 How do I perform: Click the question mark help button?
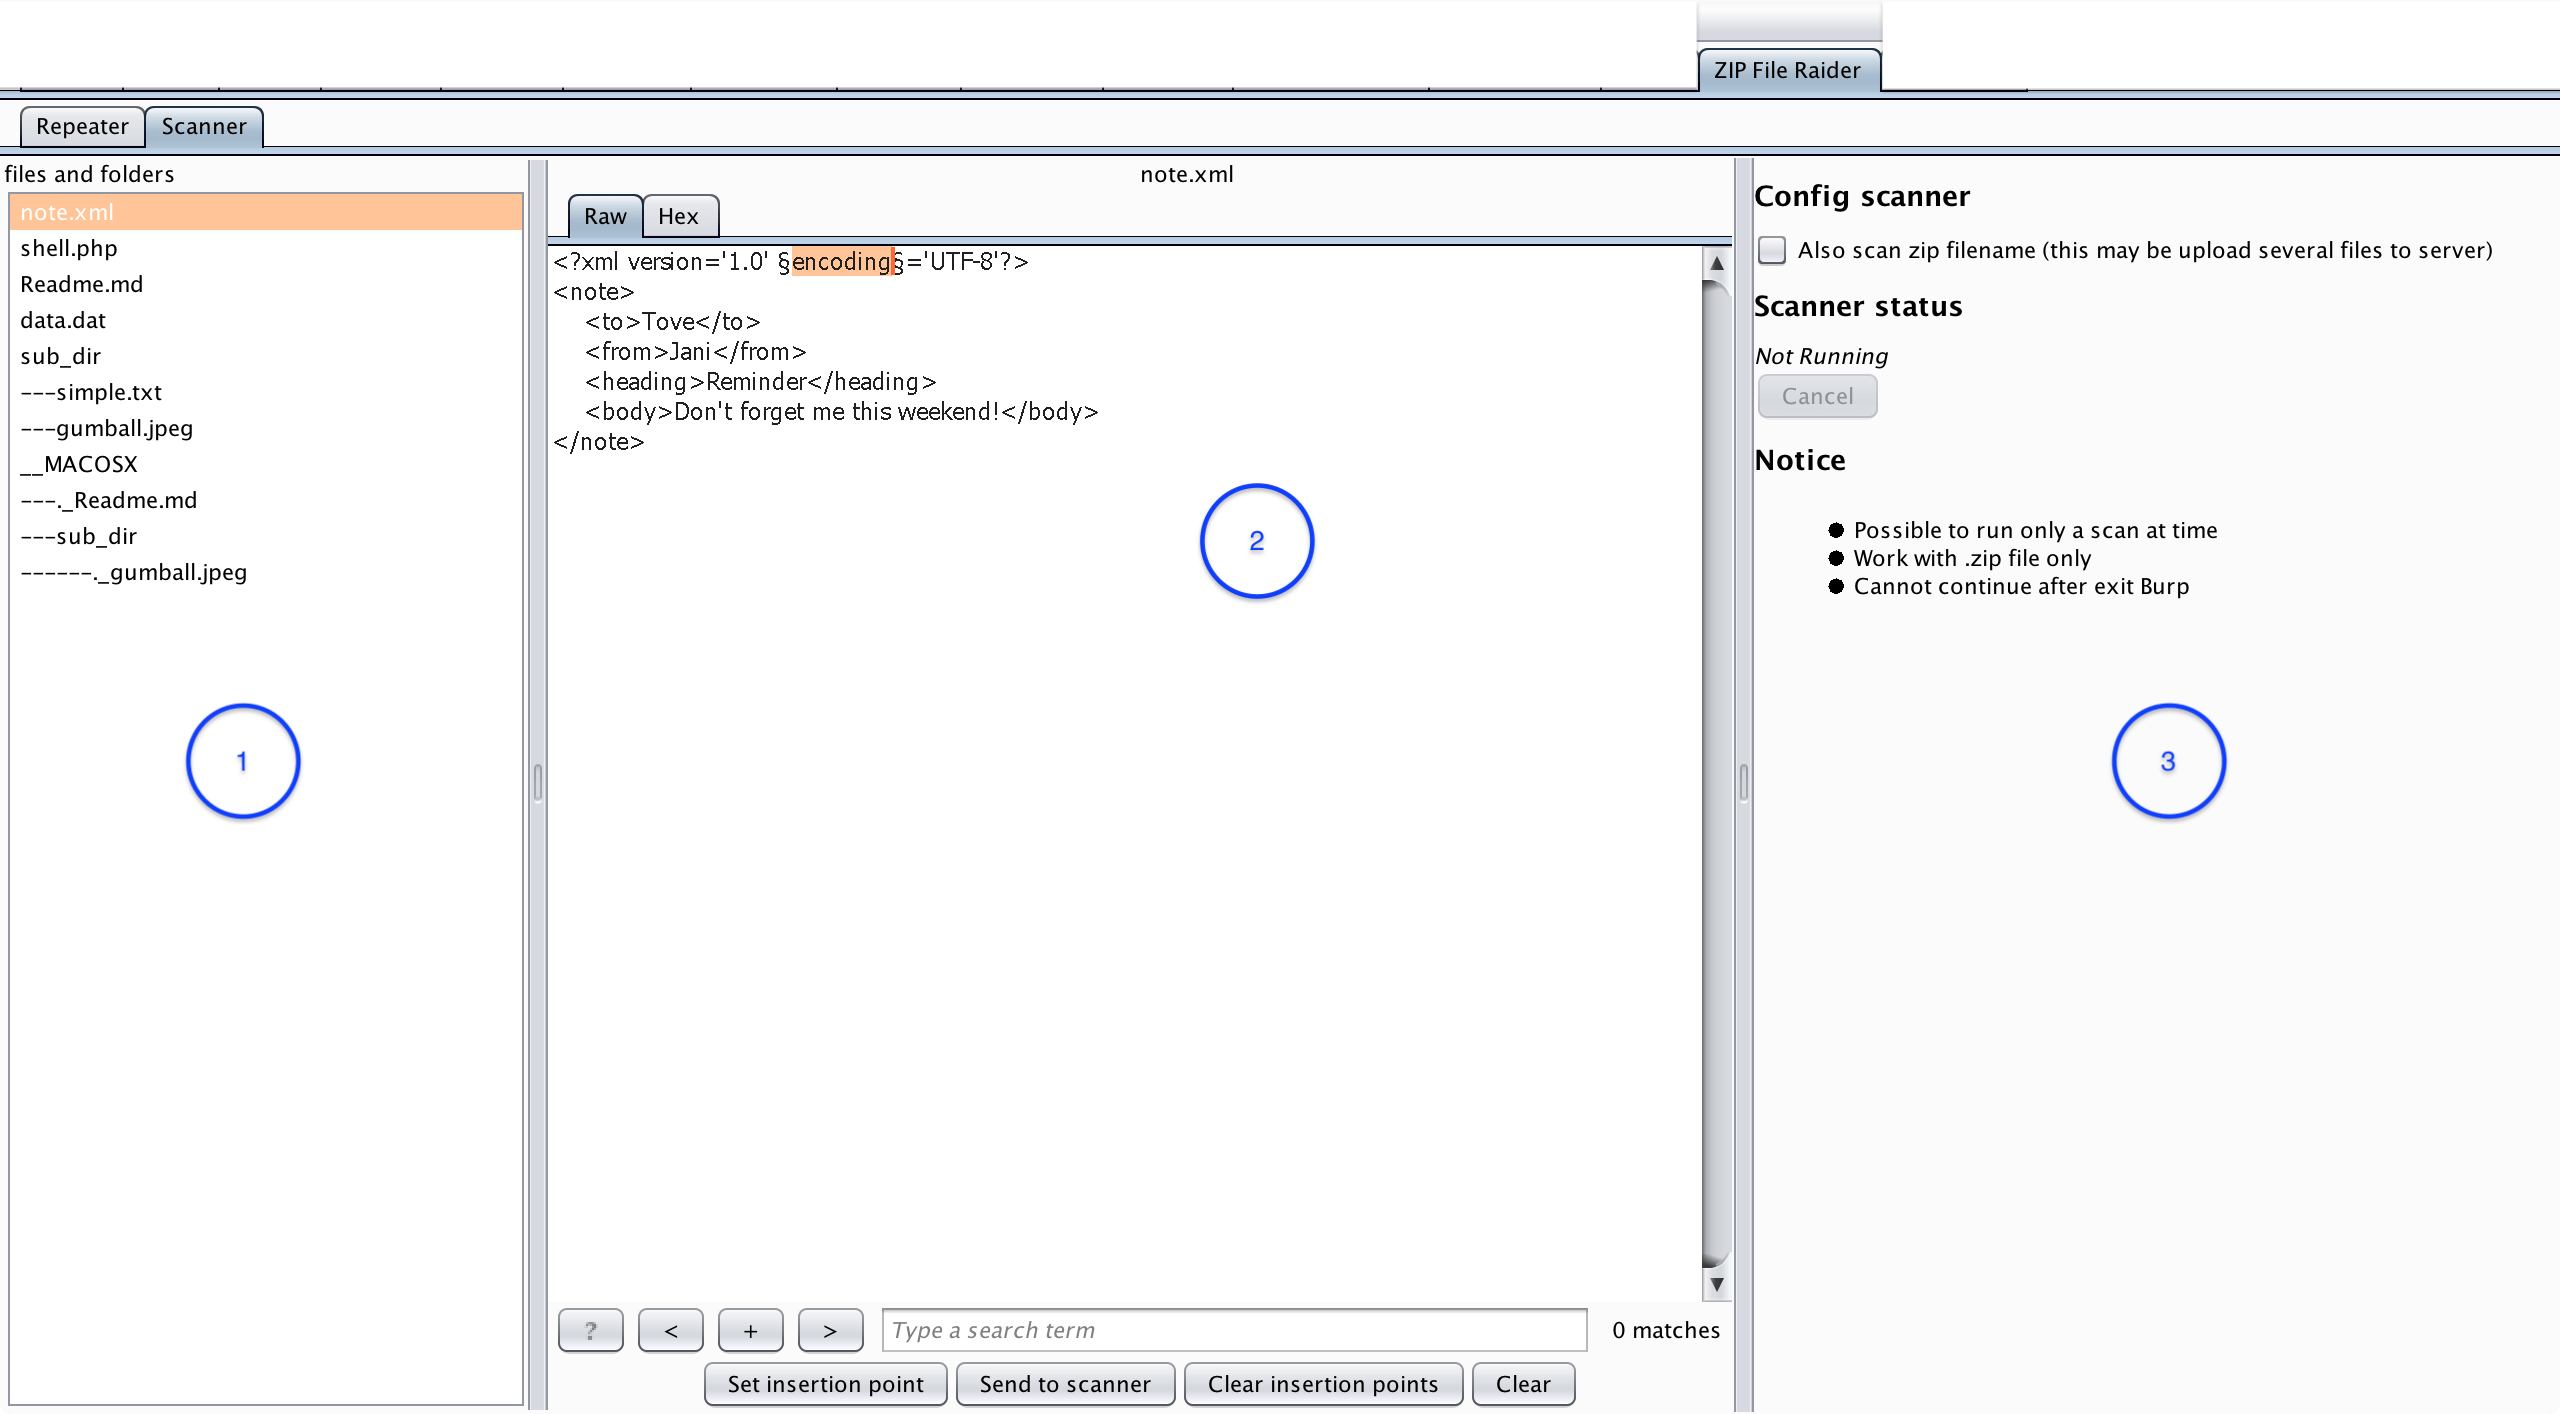(x=590, y=1330)
